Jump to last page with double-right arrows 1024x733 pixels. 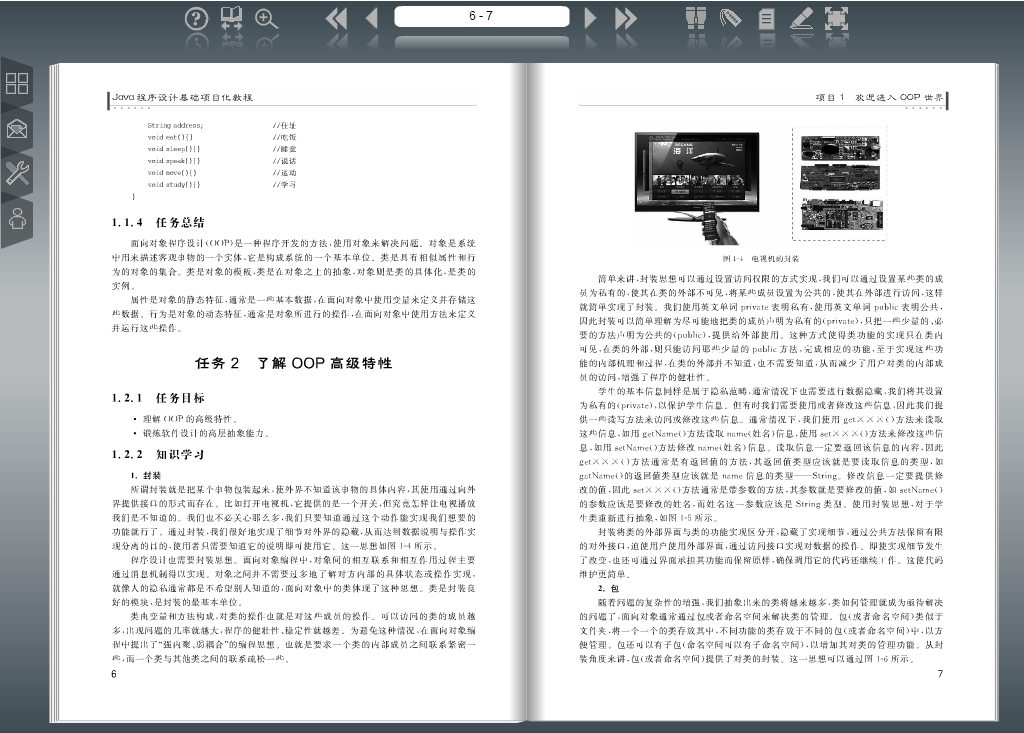coord(626,18)
